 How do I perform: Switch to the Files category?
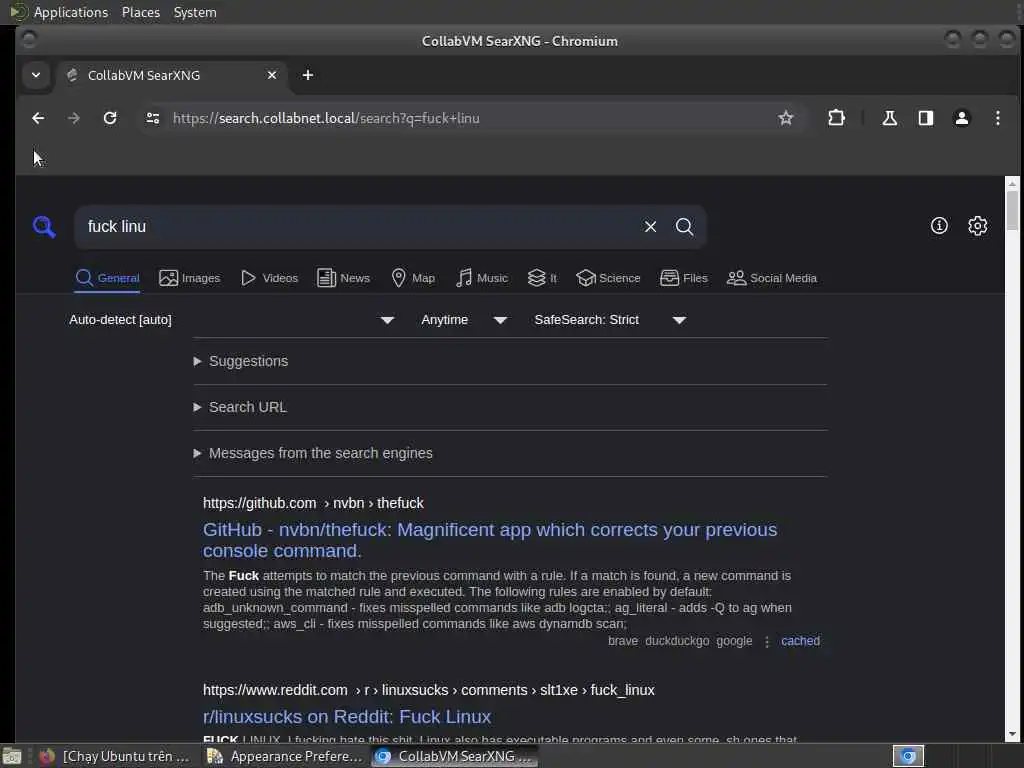click(x=684, y=278)
